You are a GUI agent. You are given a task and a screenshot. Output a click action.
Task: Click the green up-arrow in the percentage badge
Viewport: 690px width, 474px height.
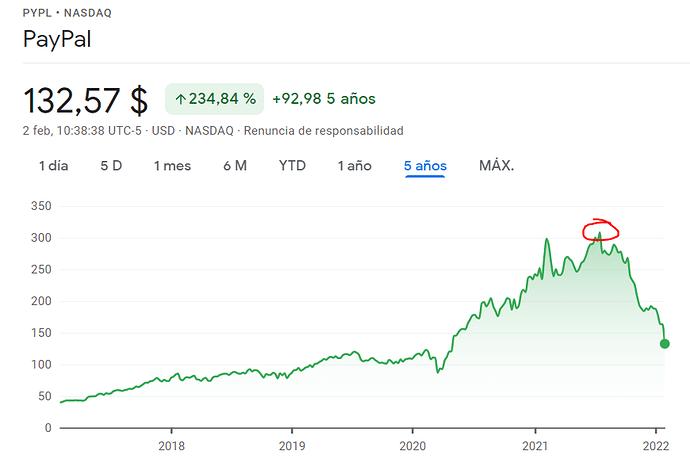180,99
